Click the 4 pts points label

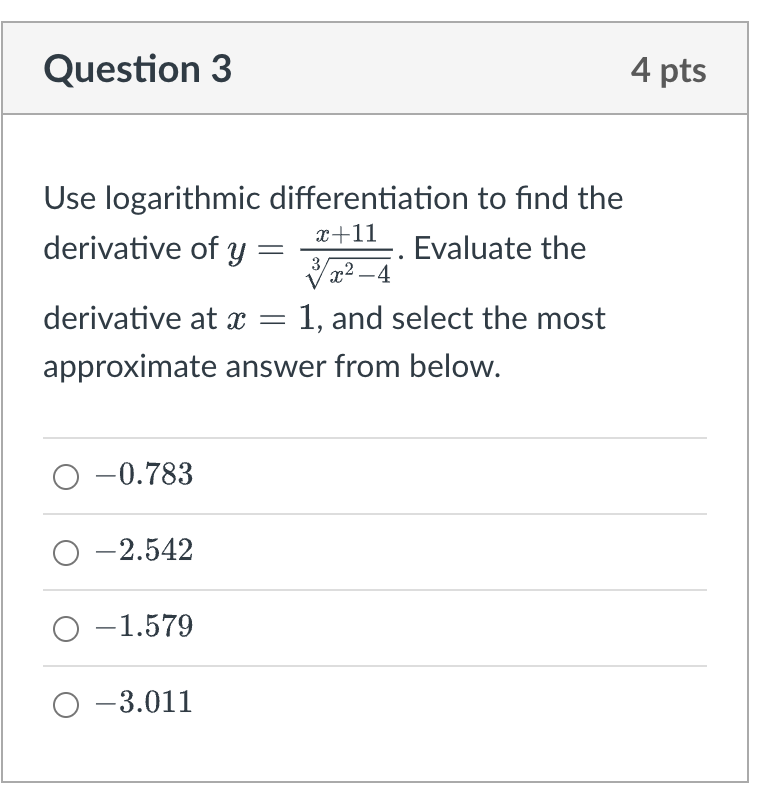tap(671, 68)
